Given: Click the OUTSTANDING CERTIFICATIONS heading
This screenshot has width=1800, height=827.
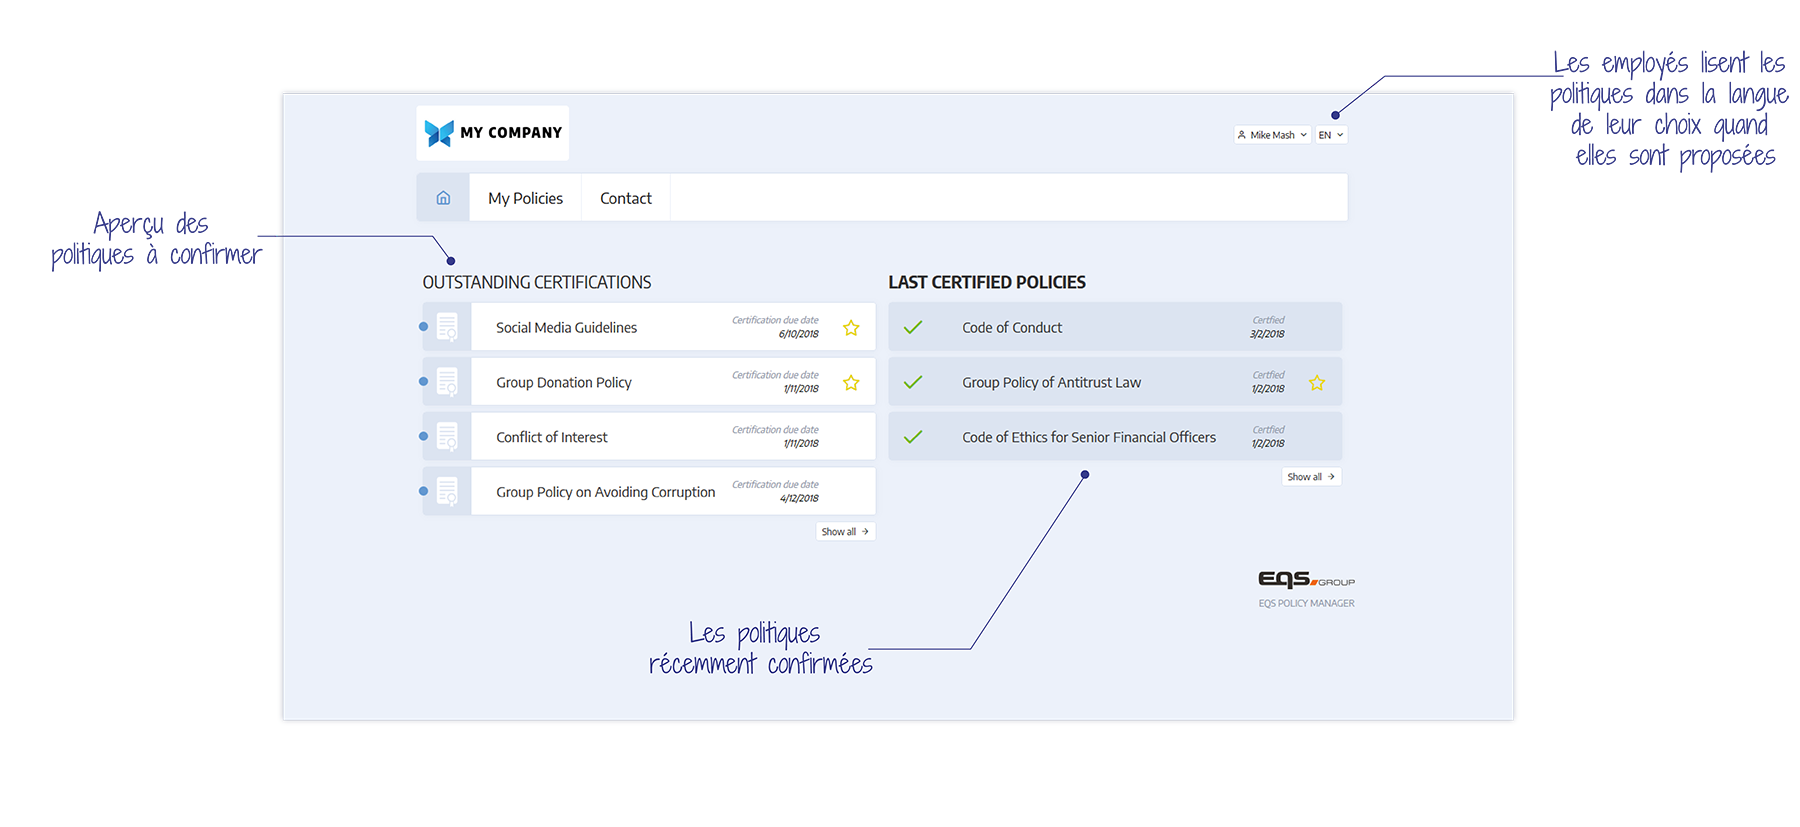Looking at the screenshot, I should pos(537,283).
